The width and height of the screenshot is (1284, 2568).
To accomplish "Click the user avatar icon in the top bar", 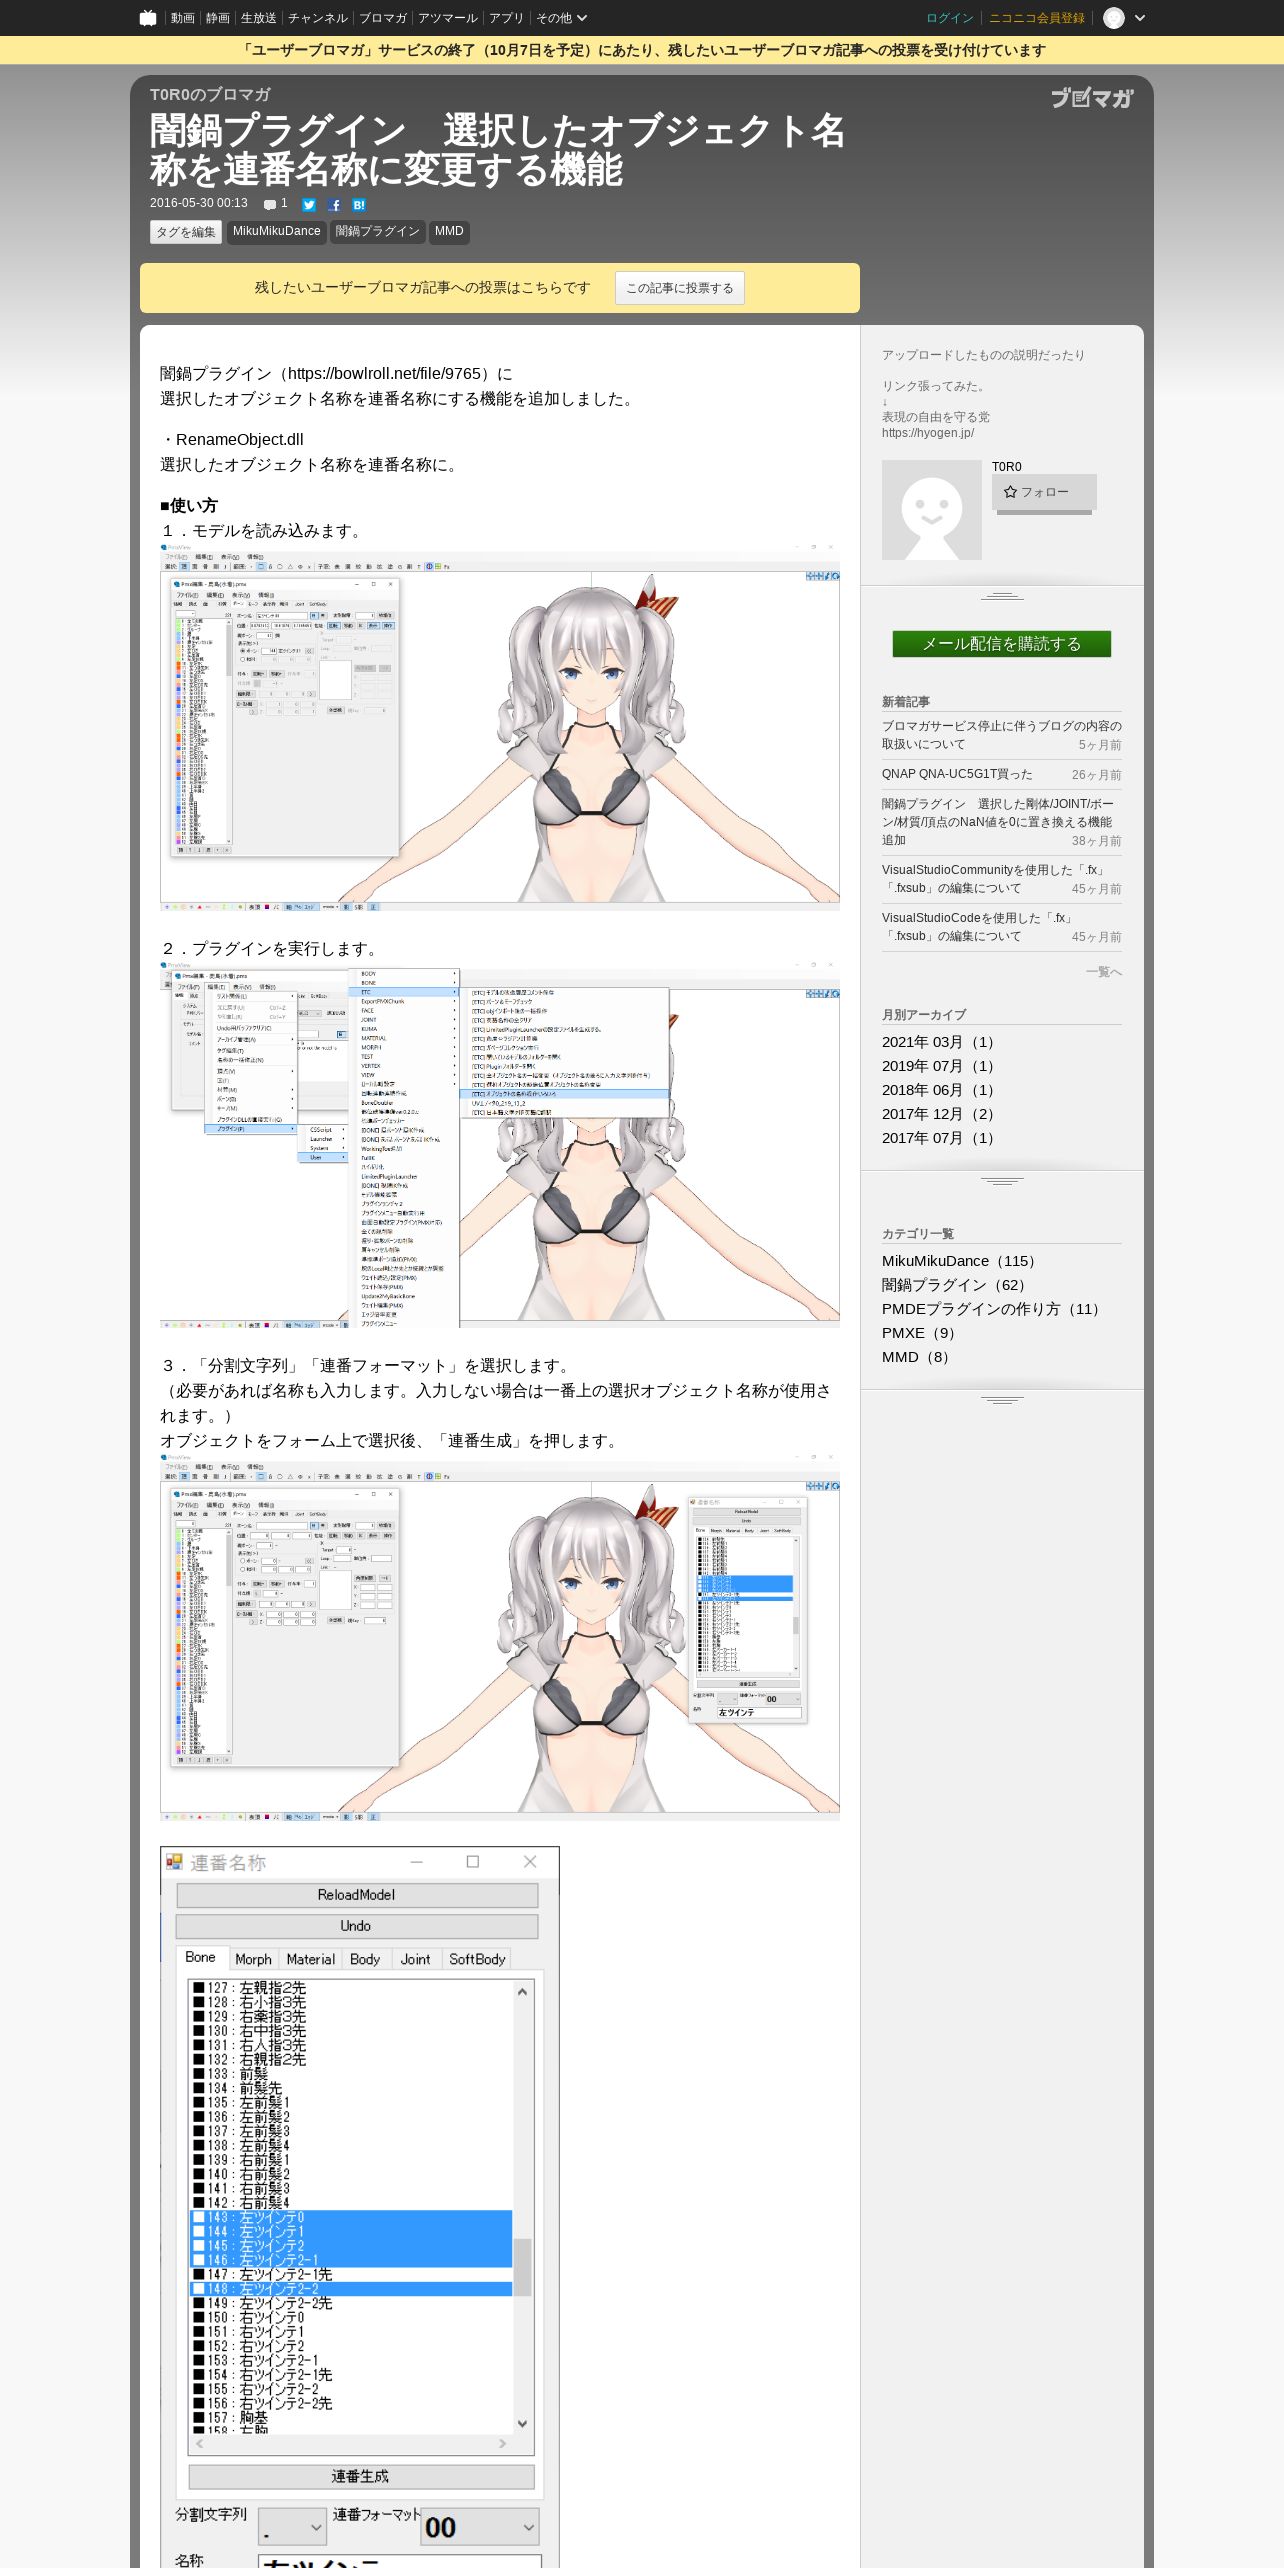I will [x=1114, y=18].
